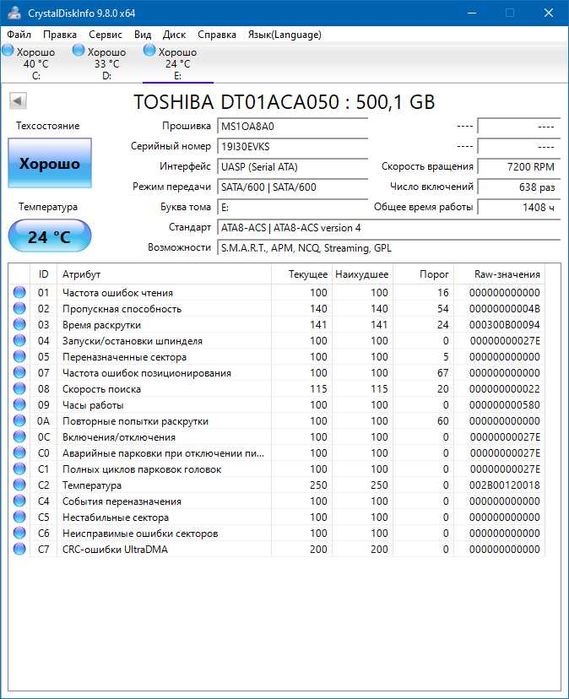Screen dimensions: 569x699
Task: Click status circle for attribute 05 reallocated sectors
Action: (x=19, y=357)
